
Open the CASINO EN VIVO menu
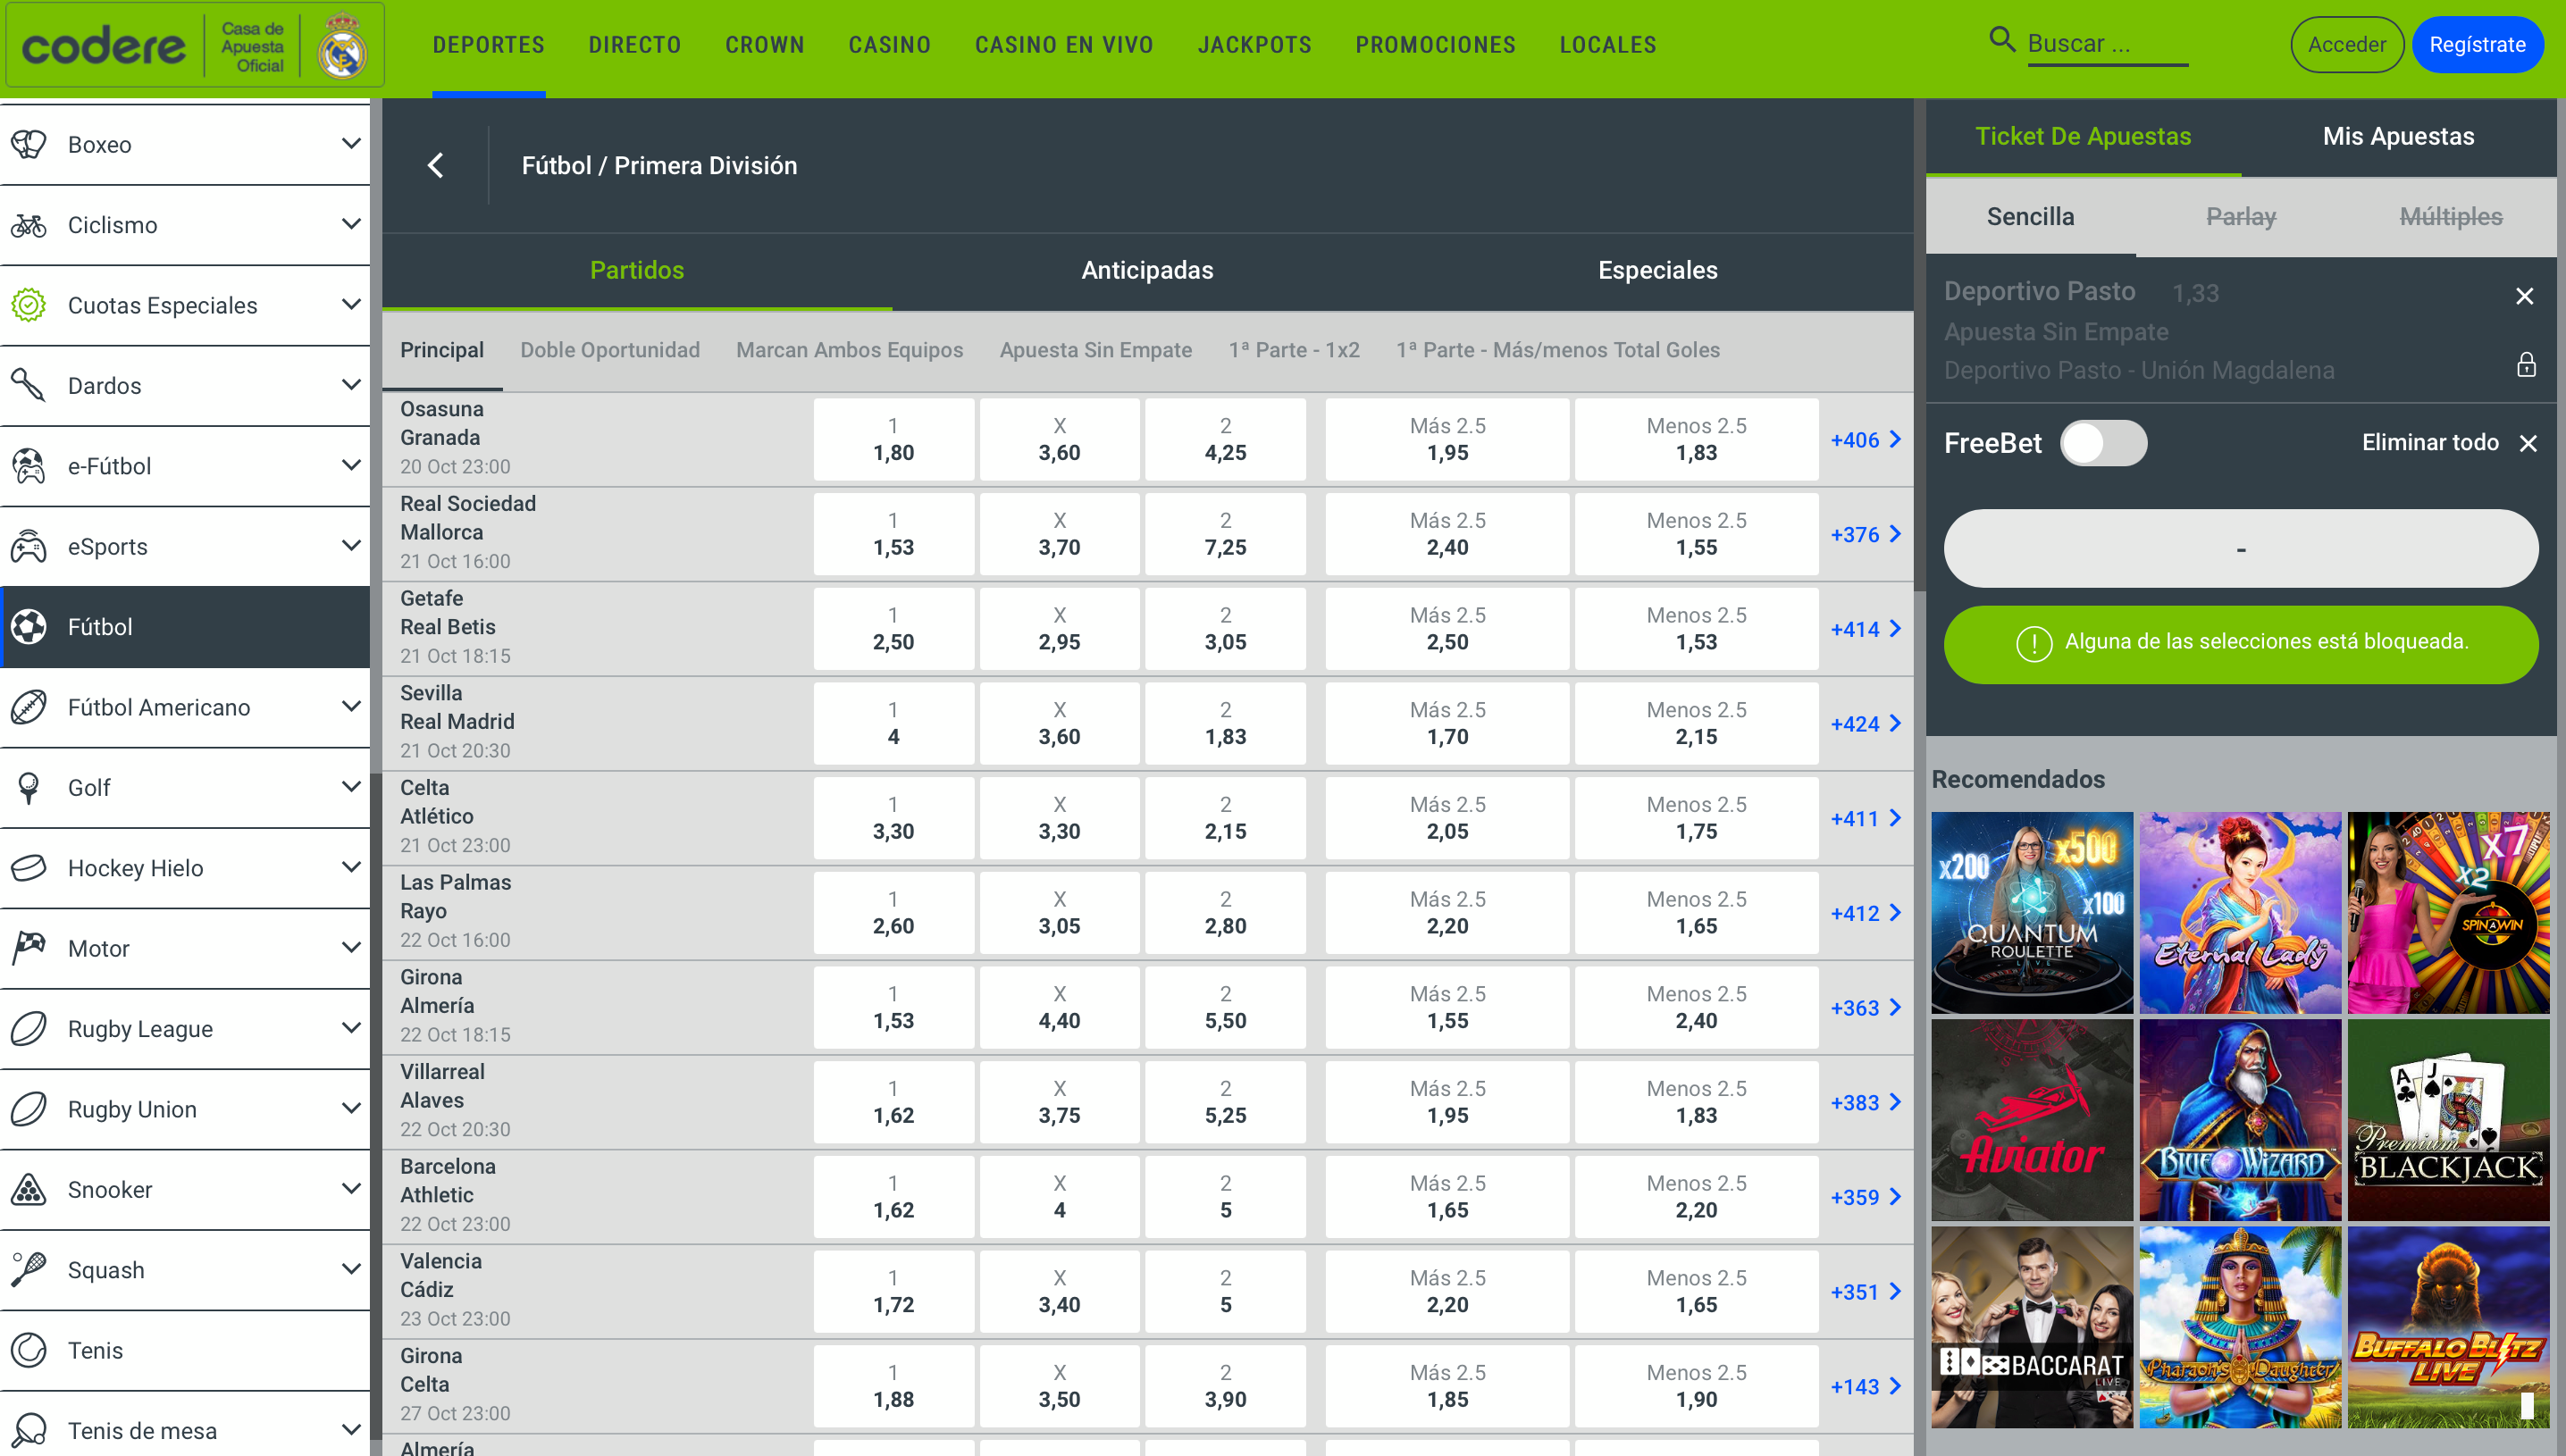pyautogui.click(x=1064, y=45)
